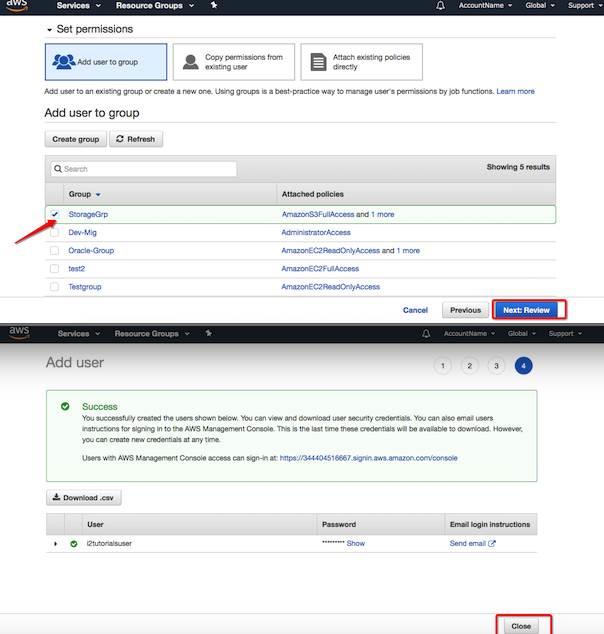Go to step 2 in wizard progress
The height and width of the screenshot is (634, 604).
pyautogui.click(x=469, y=366)
